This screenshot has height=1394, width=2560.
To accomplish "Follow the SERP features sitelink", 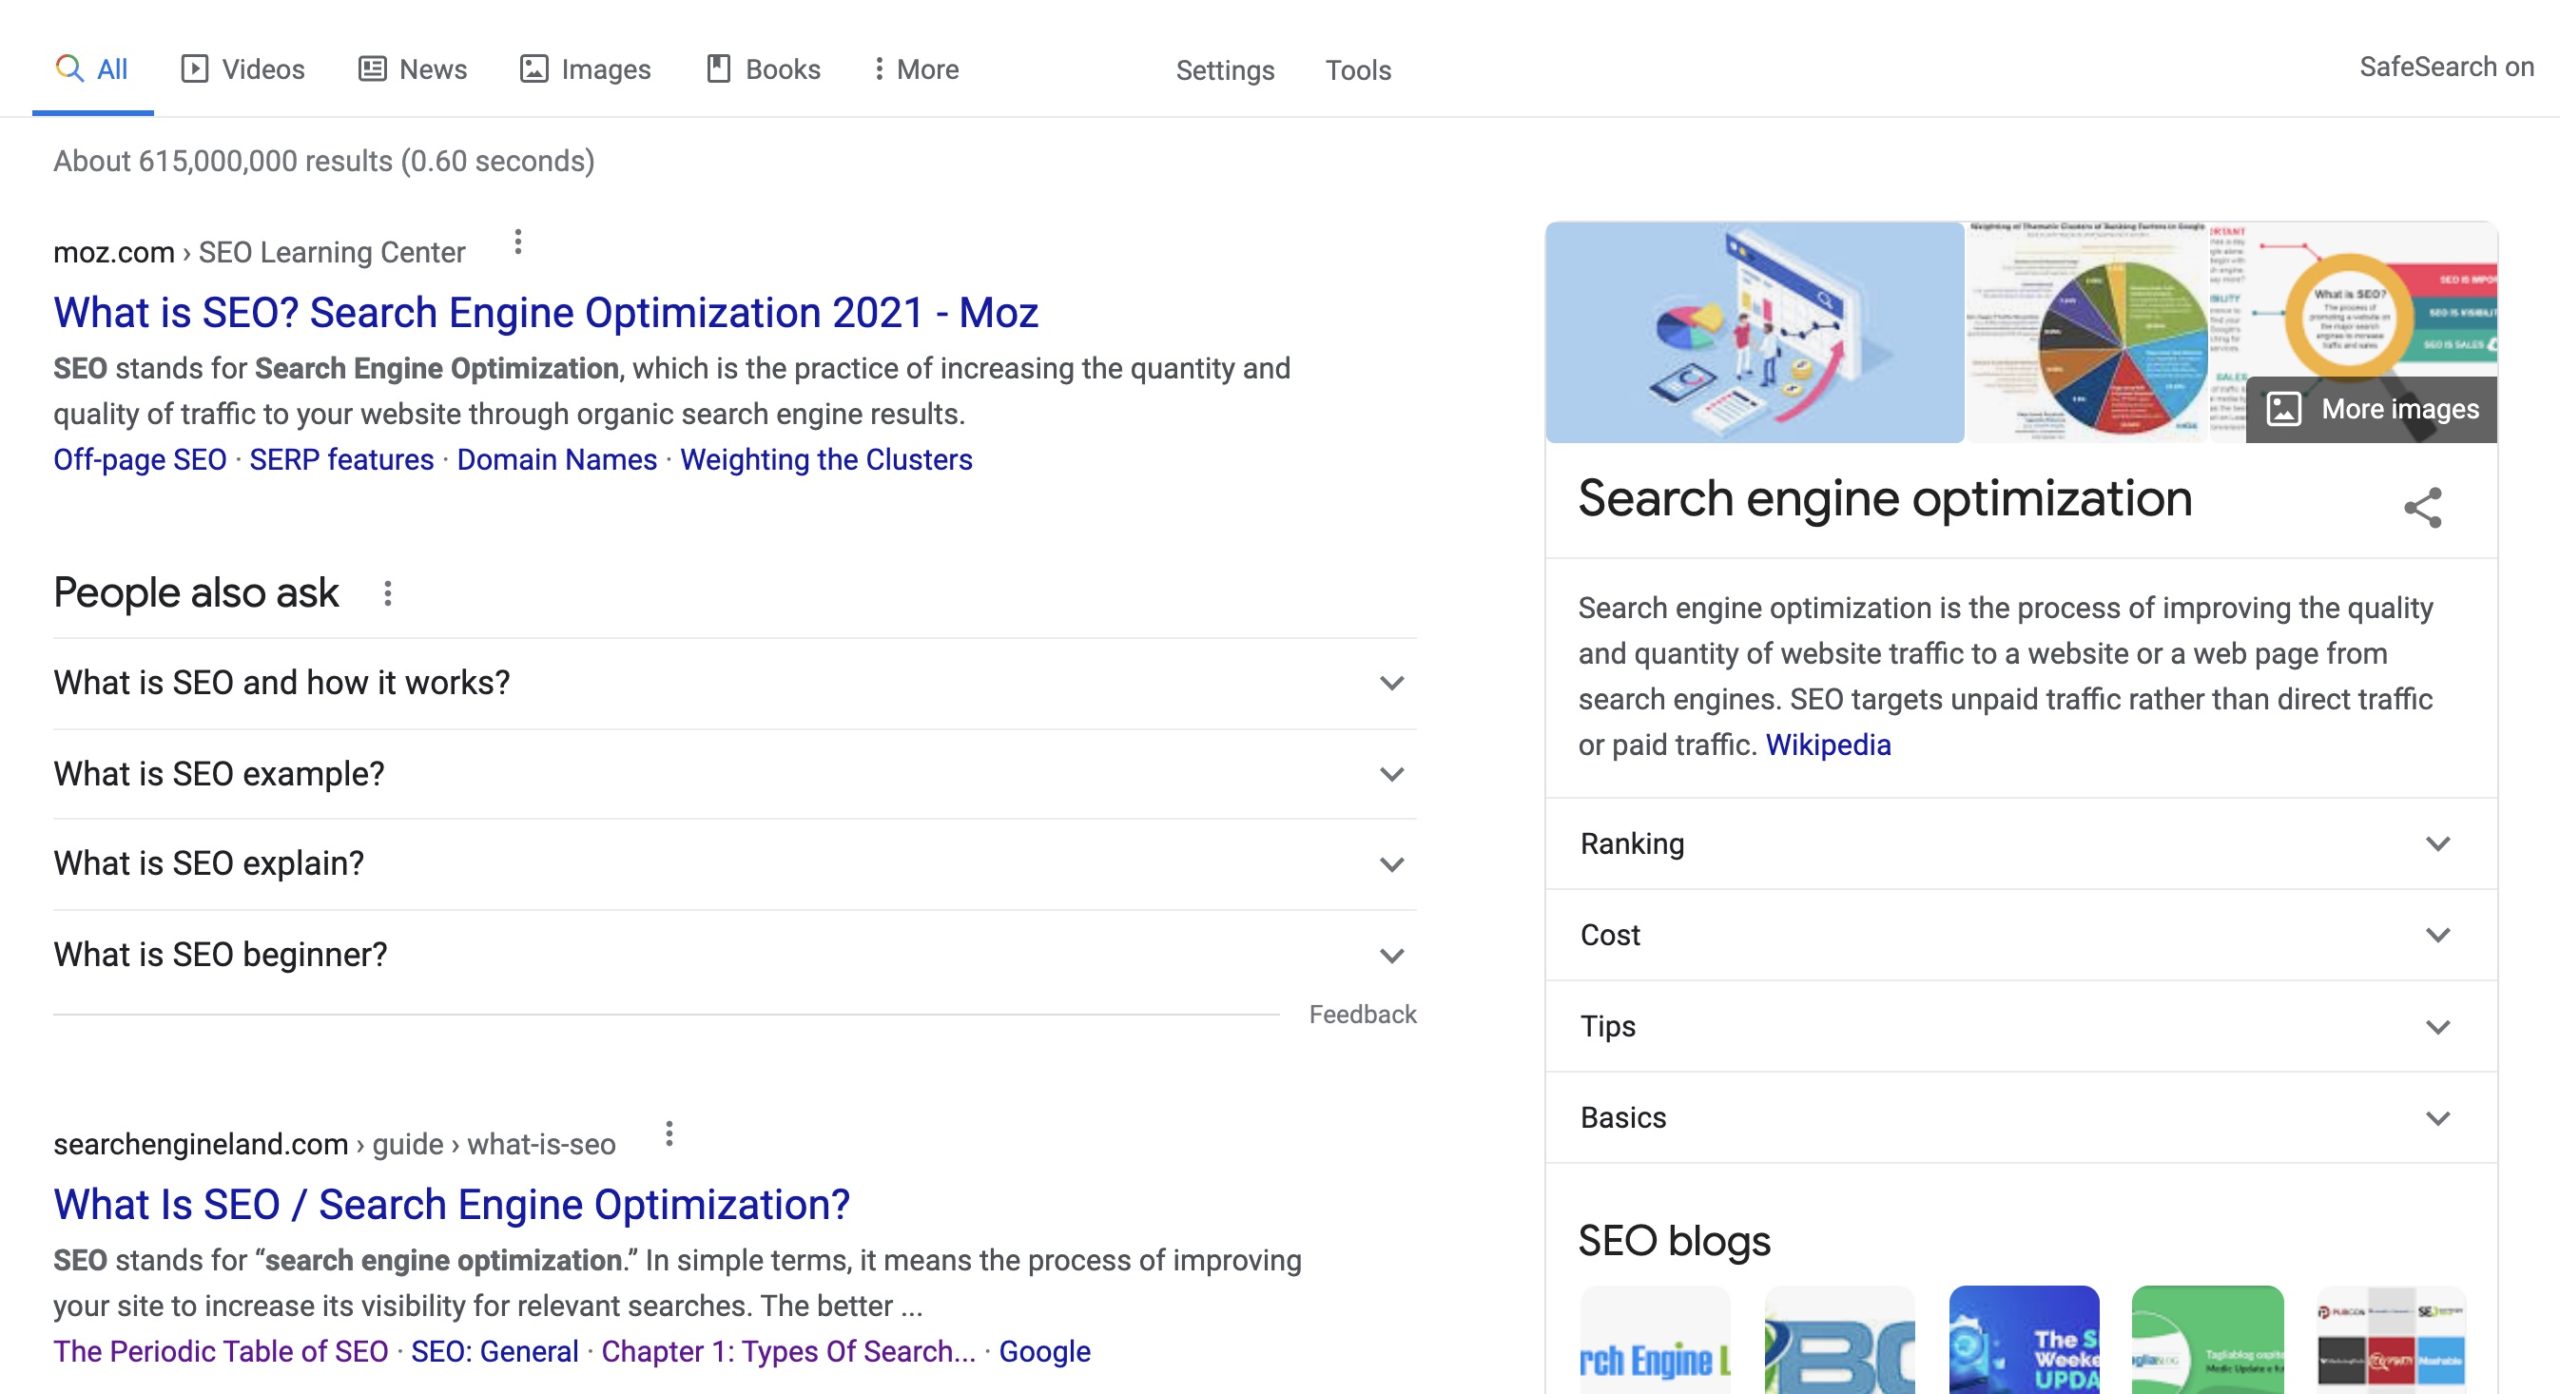I will click(342, 459).
